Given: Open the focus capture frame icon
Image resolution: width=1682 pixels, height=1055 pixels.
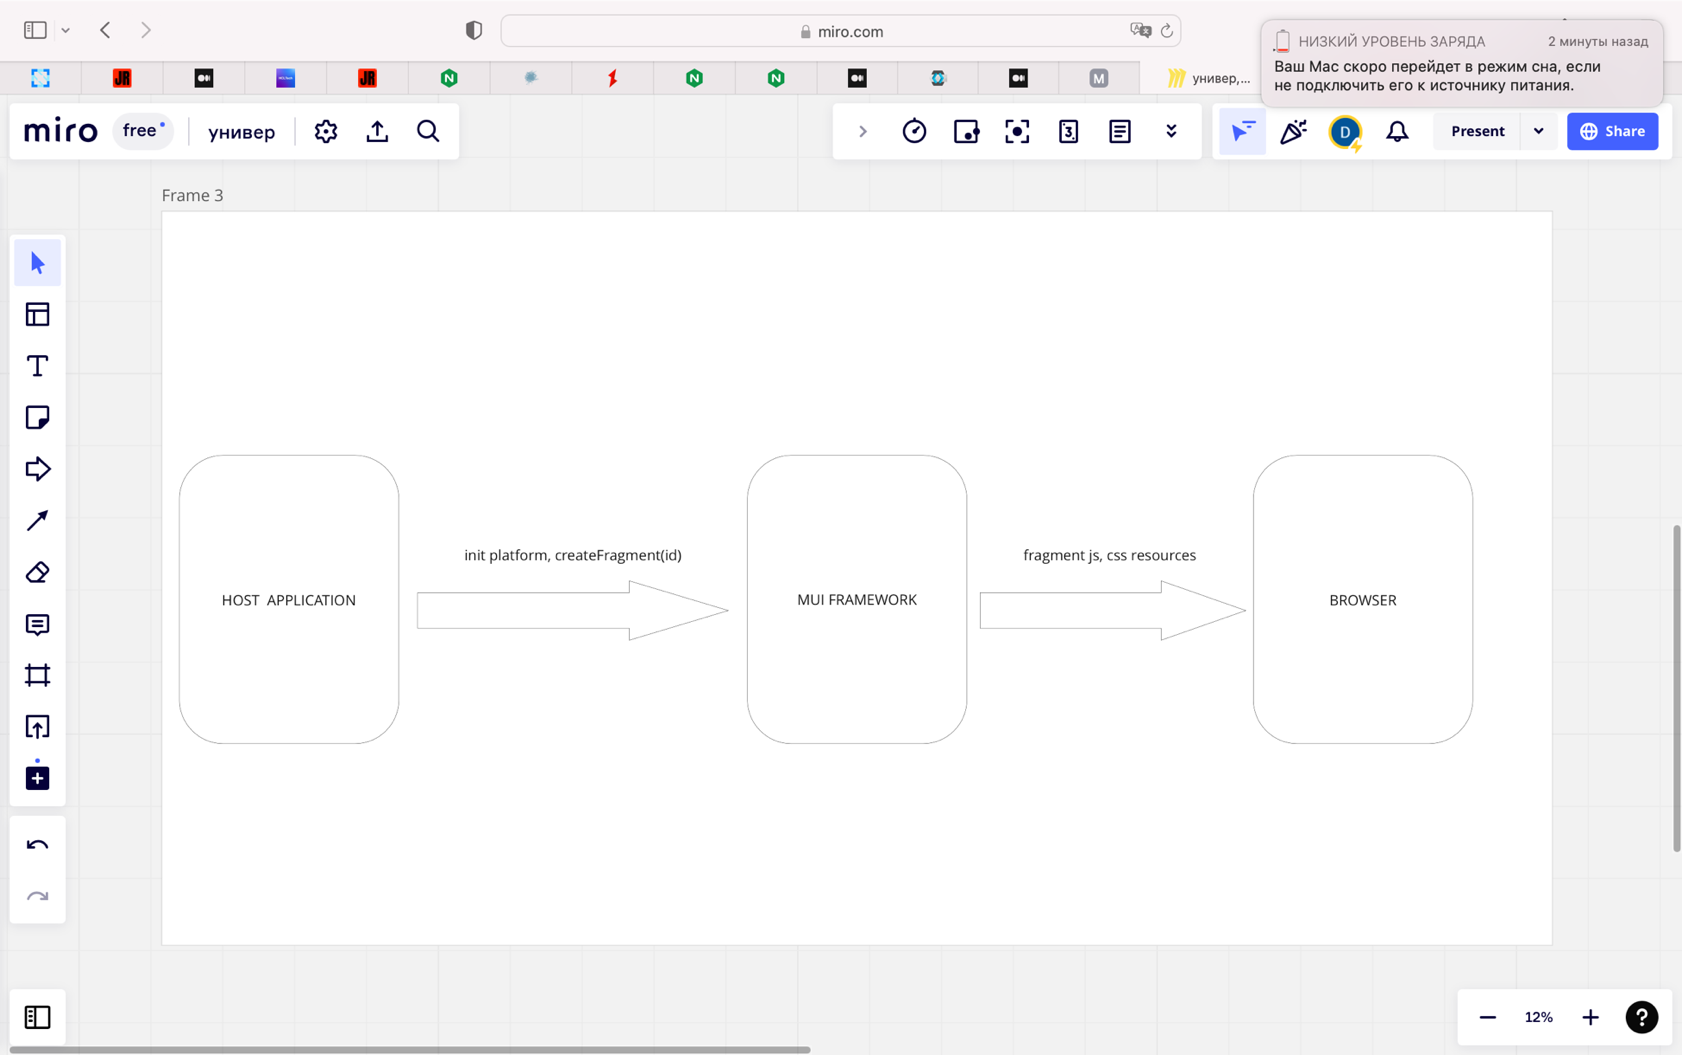Looking at the screenshot, I should (1017, 131).
